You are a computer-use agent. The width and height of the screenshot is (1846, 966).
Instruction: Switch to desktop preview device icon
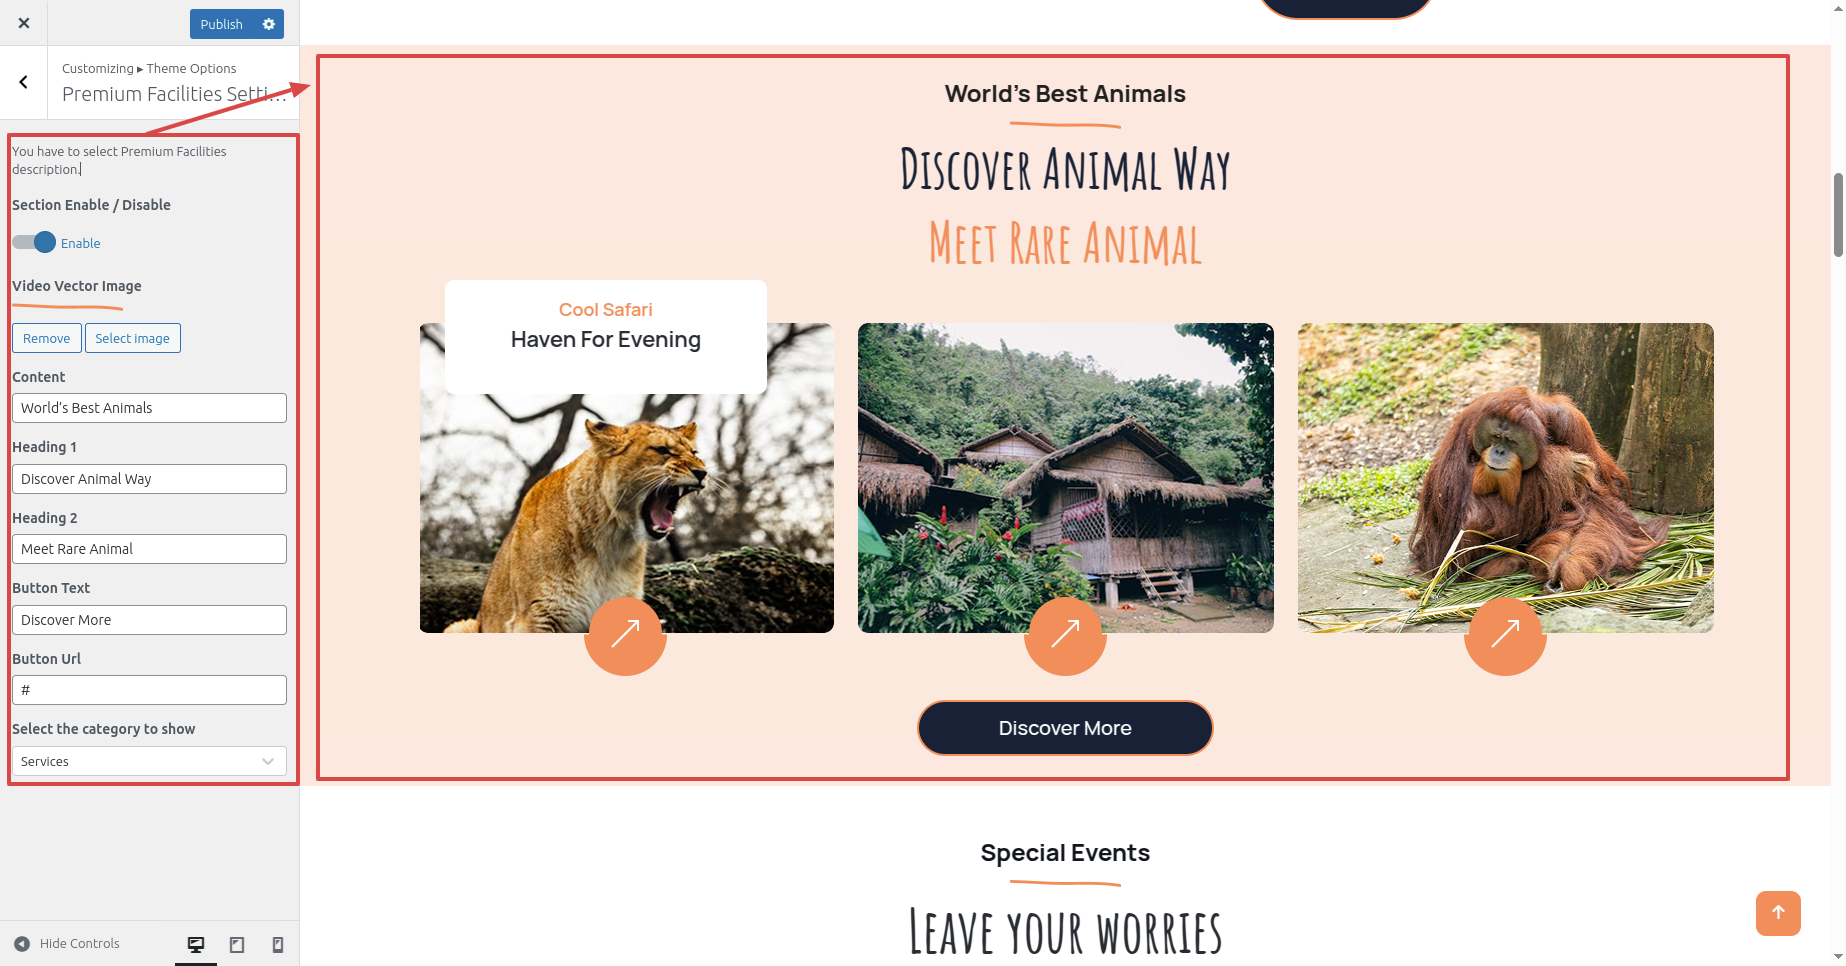196,944
